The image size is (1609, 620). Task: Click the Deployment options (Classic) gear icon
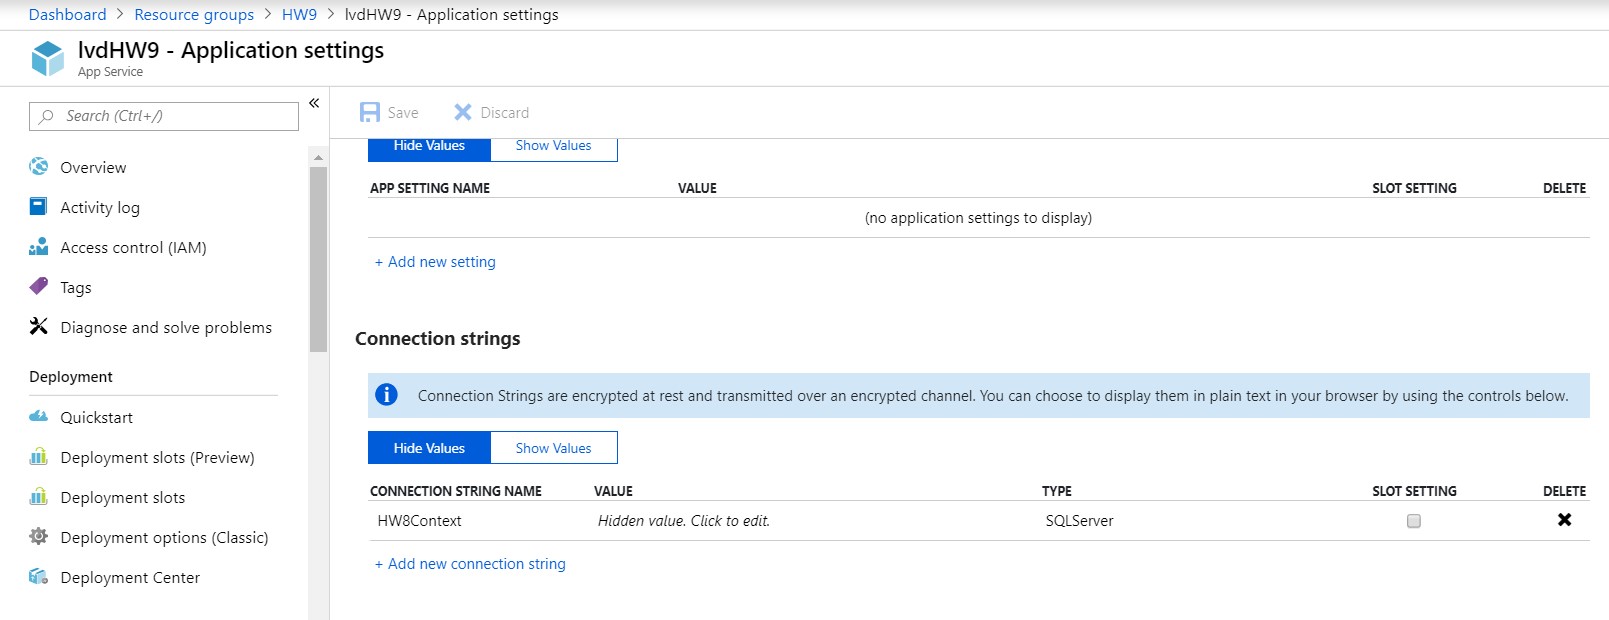(39, 537)
